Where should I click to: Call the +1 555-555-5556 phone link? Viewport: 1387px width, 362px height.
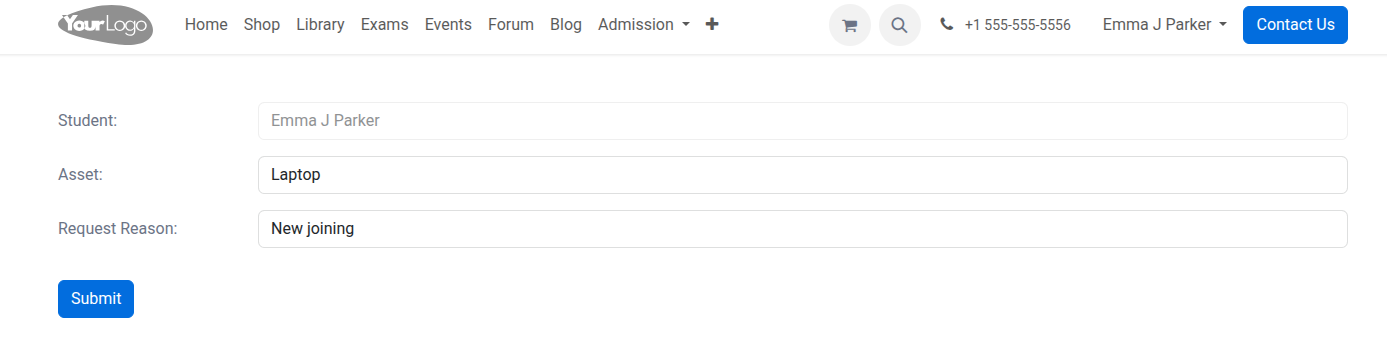[1017, 25]
